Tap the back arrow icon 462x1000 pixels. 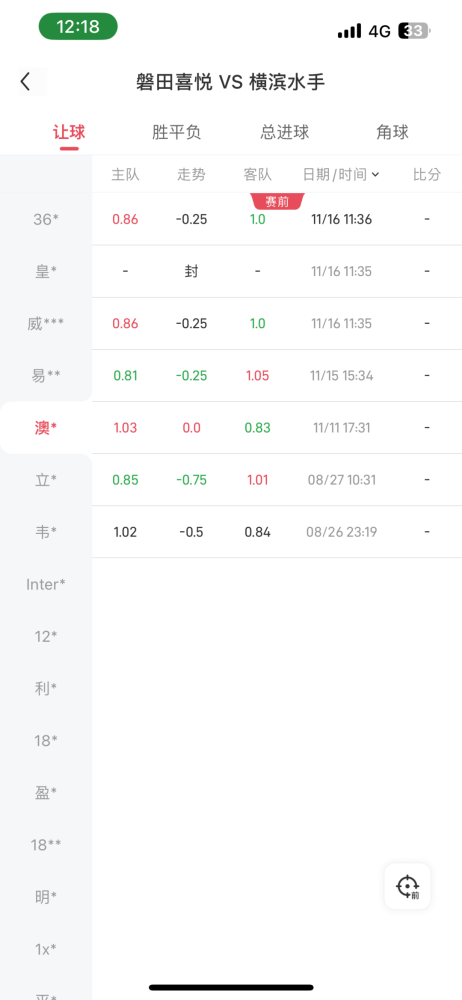click(26, 82)
